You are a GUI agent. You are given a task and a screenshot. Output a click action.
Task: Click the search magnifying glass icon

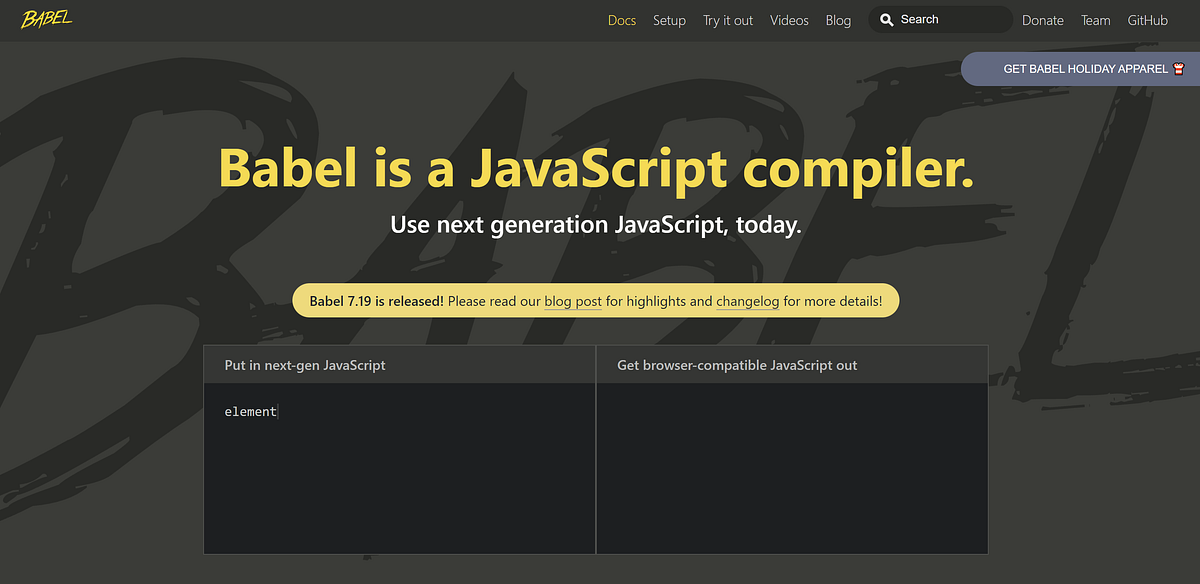[x=888, y=19]
